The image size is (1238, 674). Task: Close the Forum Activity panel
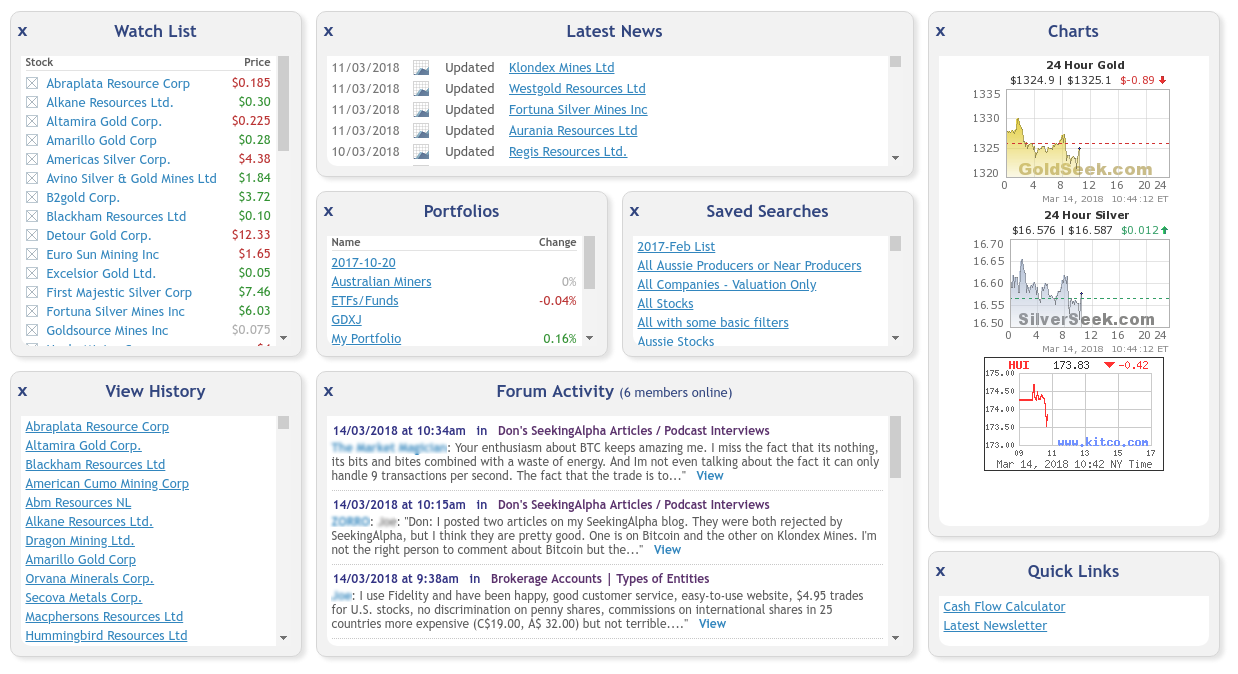click(329, 392)
